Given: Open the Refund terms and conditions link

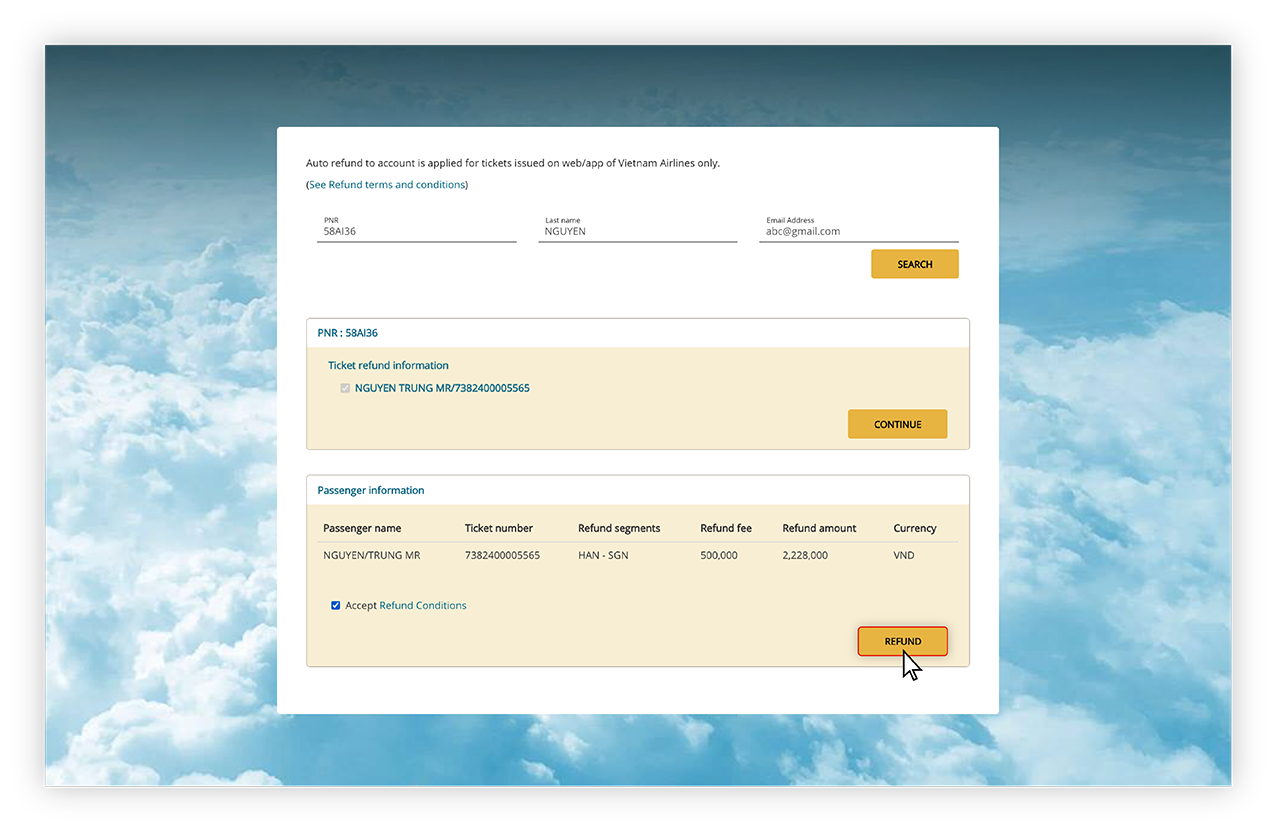Looking at the screenshot, I should [387, 184].
